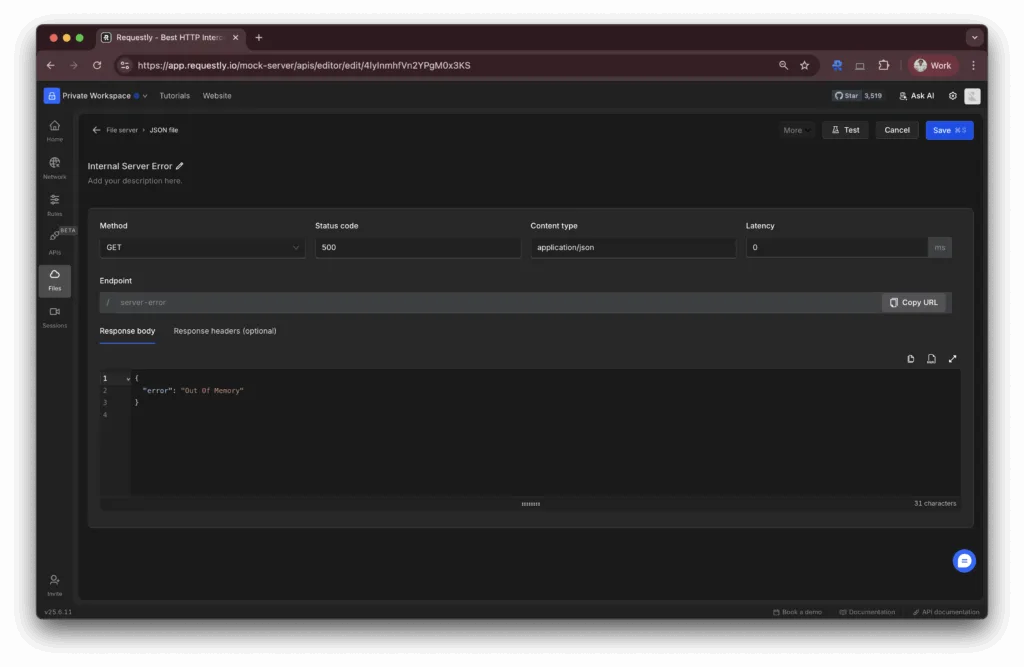Screen dimensions: 1024x667
Task: Click the site info icon in address bar
Action: coord(125,65)
